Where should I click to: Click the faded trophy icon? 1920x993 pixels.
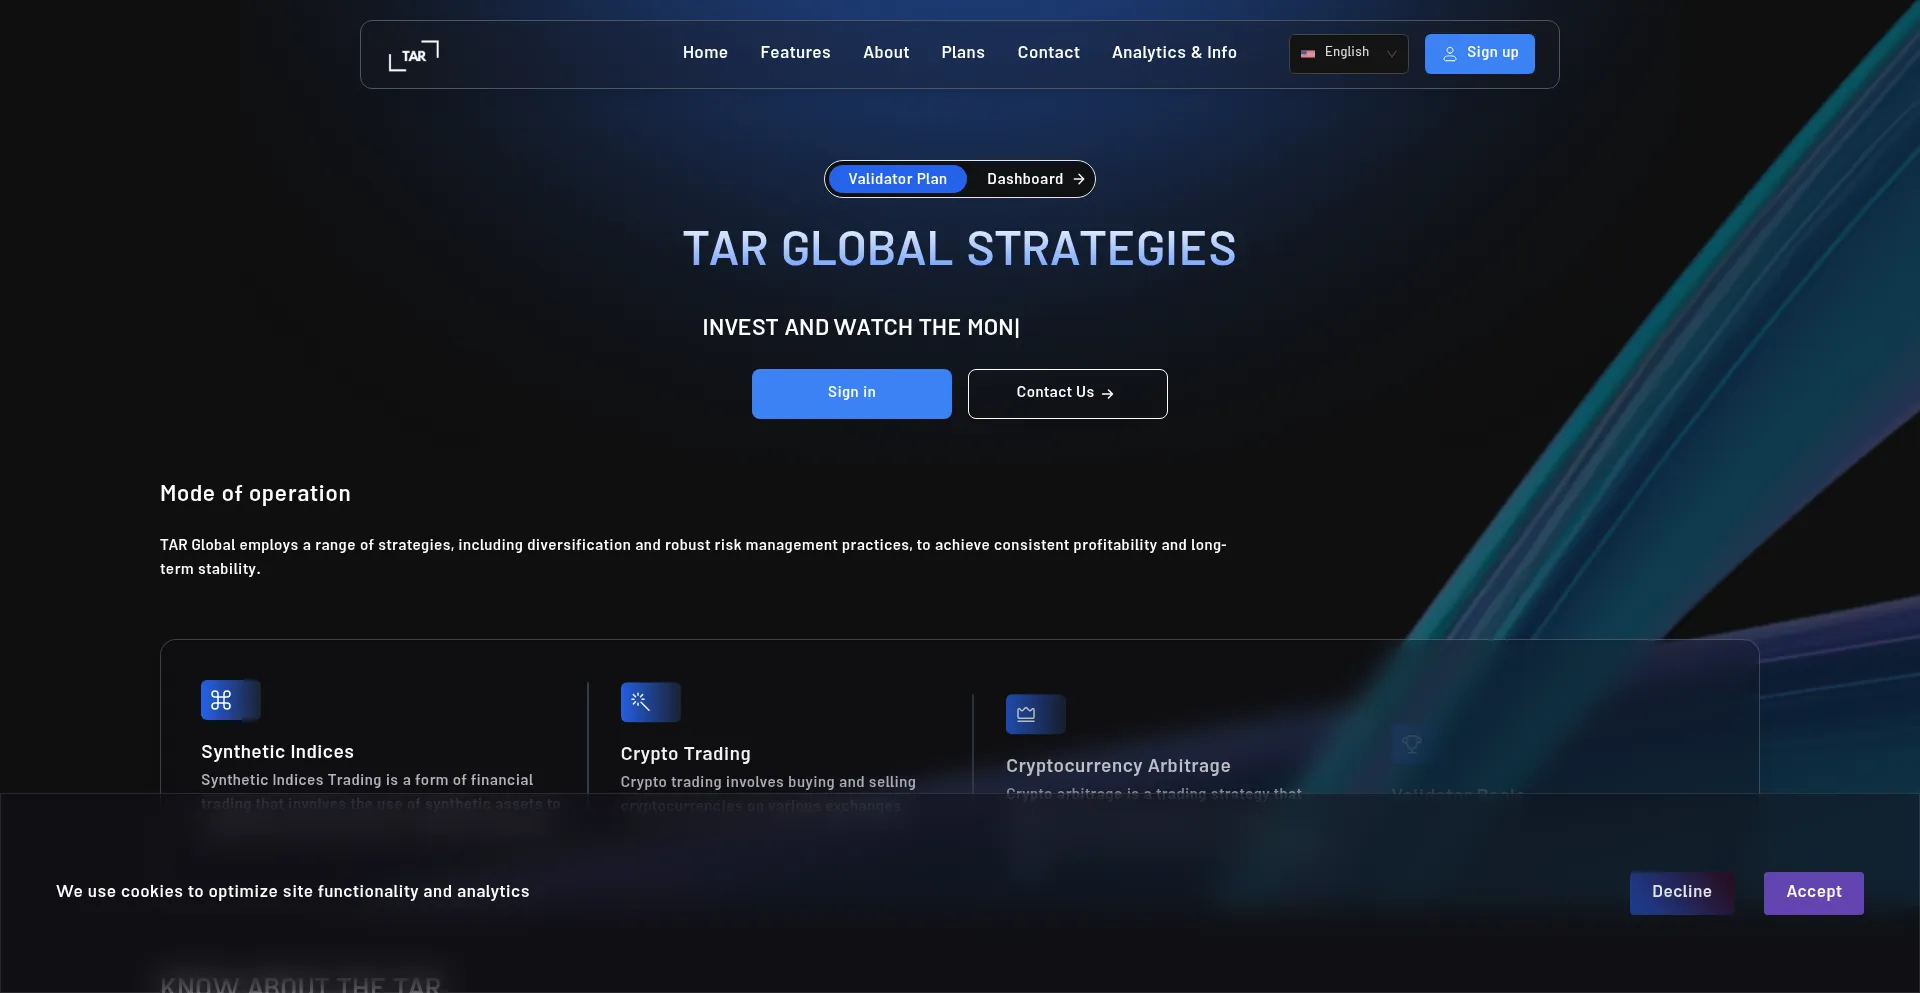[1411, 744]
